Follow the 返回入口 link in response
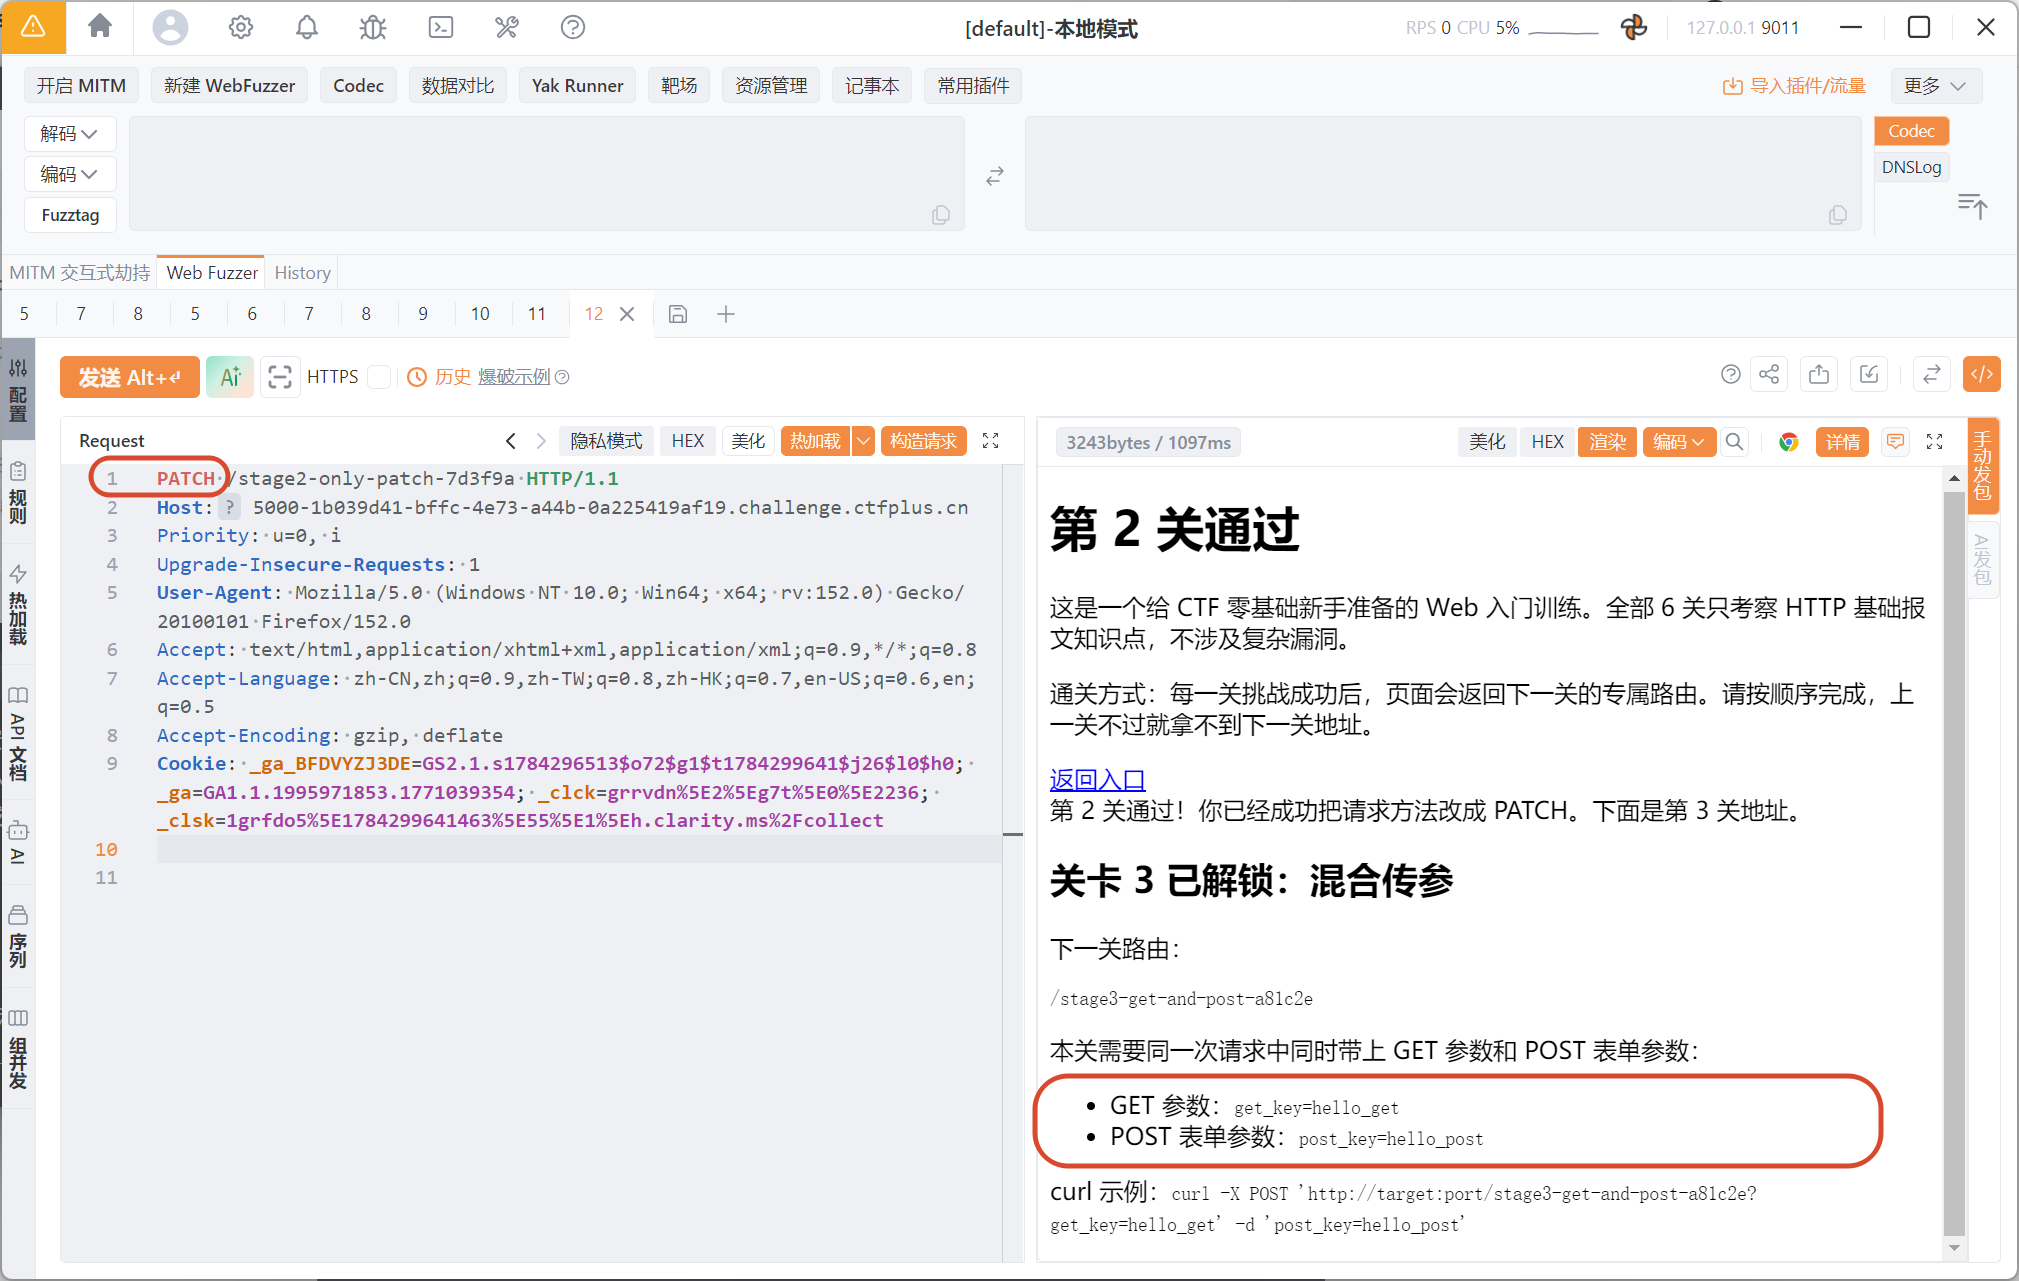 1097,779
